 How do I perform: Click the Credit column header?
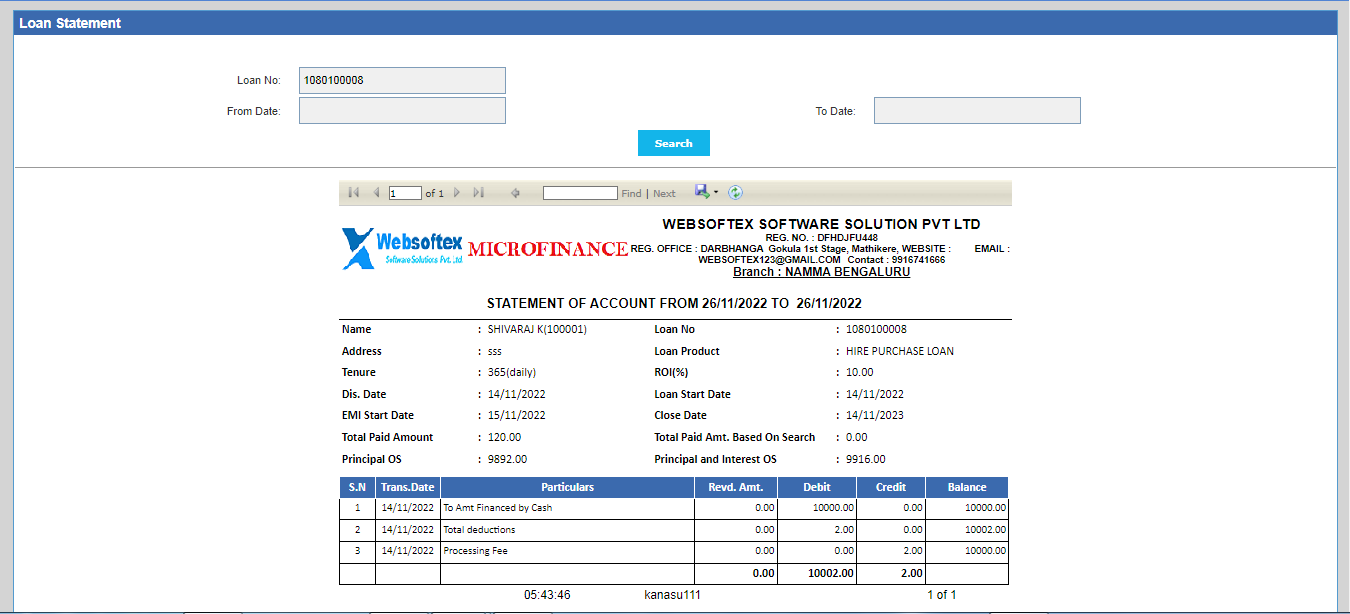891,487
